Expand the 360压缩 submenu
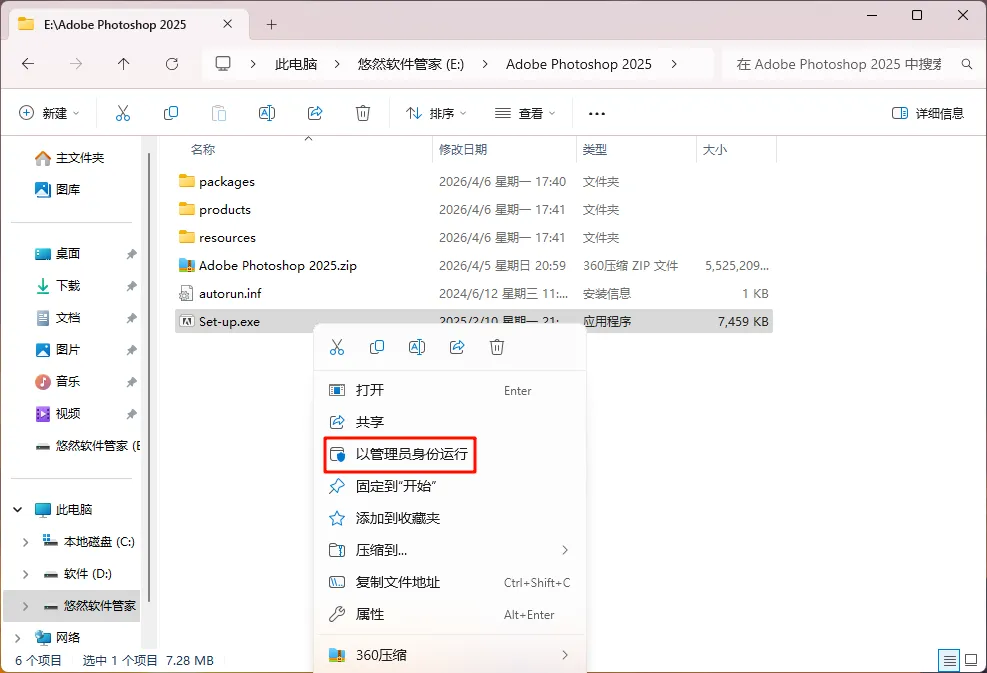 tap(565, 655)
